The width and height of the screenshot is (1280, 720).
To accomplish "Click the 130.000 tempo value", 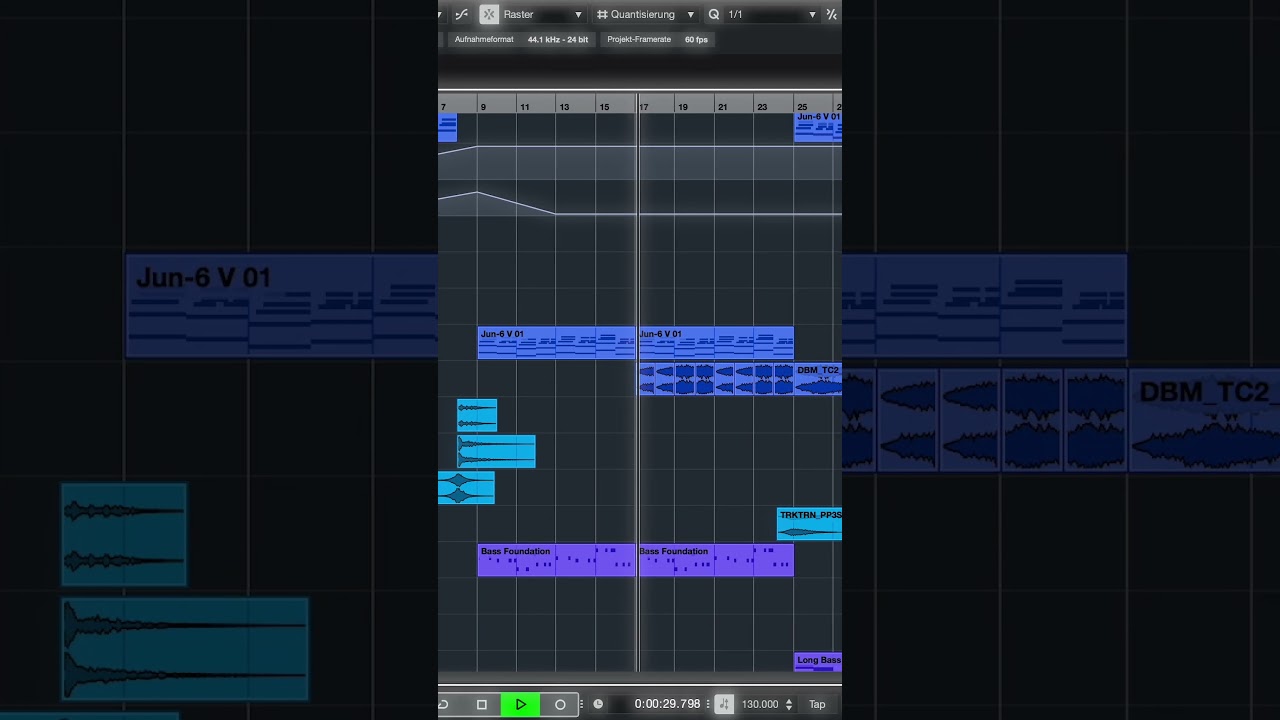I will click(760, 704).
